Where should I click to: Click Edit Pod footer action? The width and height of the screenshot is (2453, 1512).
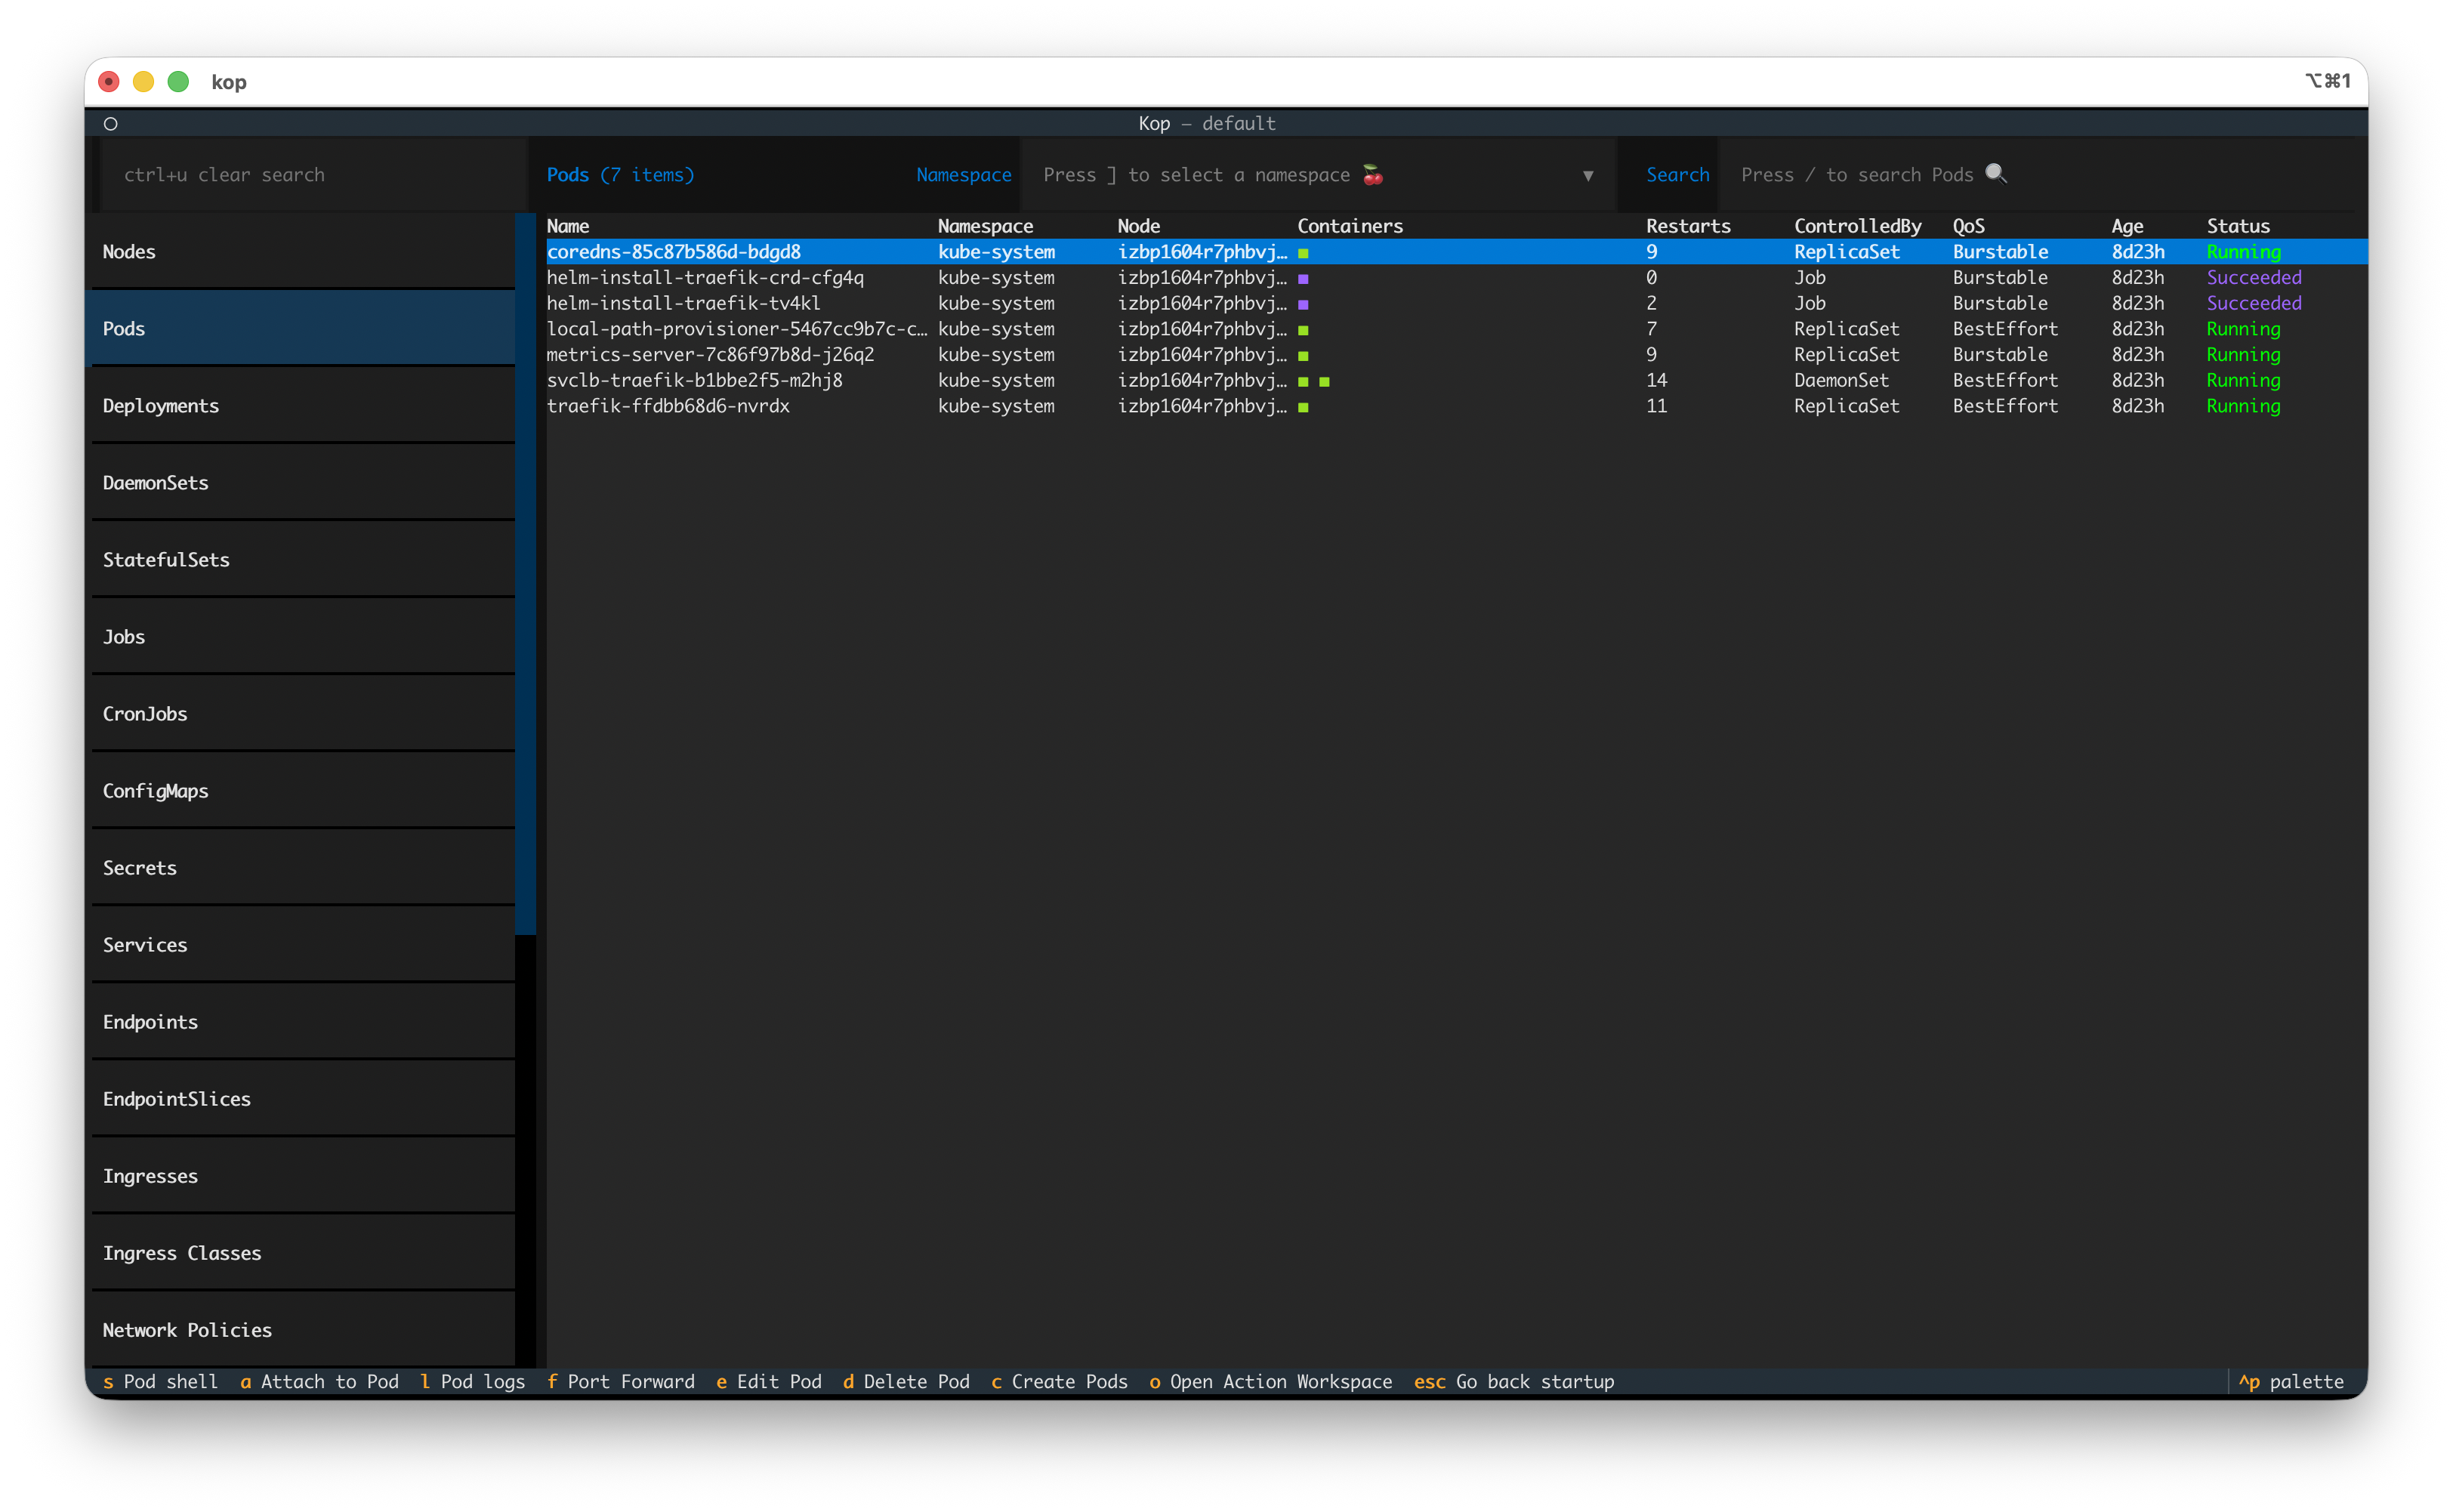click(768, 1382)
